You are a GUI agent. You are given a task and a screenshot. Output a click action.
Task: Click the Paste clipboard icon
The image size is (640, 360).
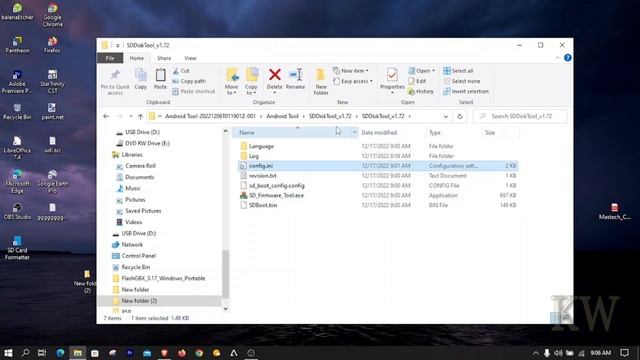(160, 76)
